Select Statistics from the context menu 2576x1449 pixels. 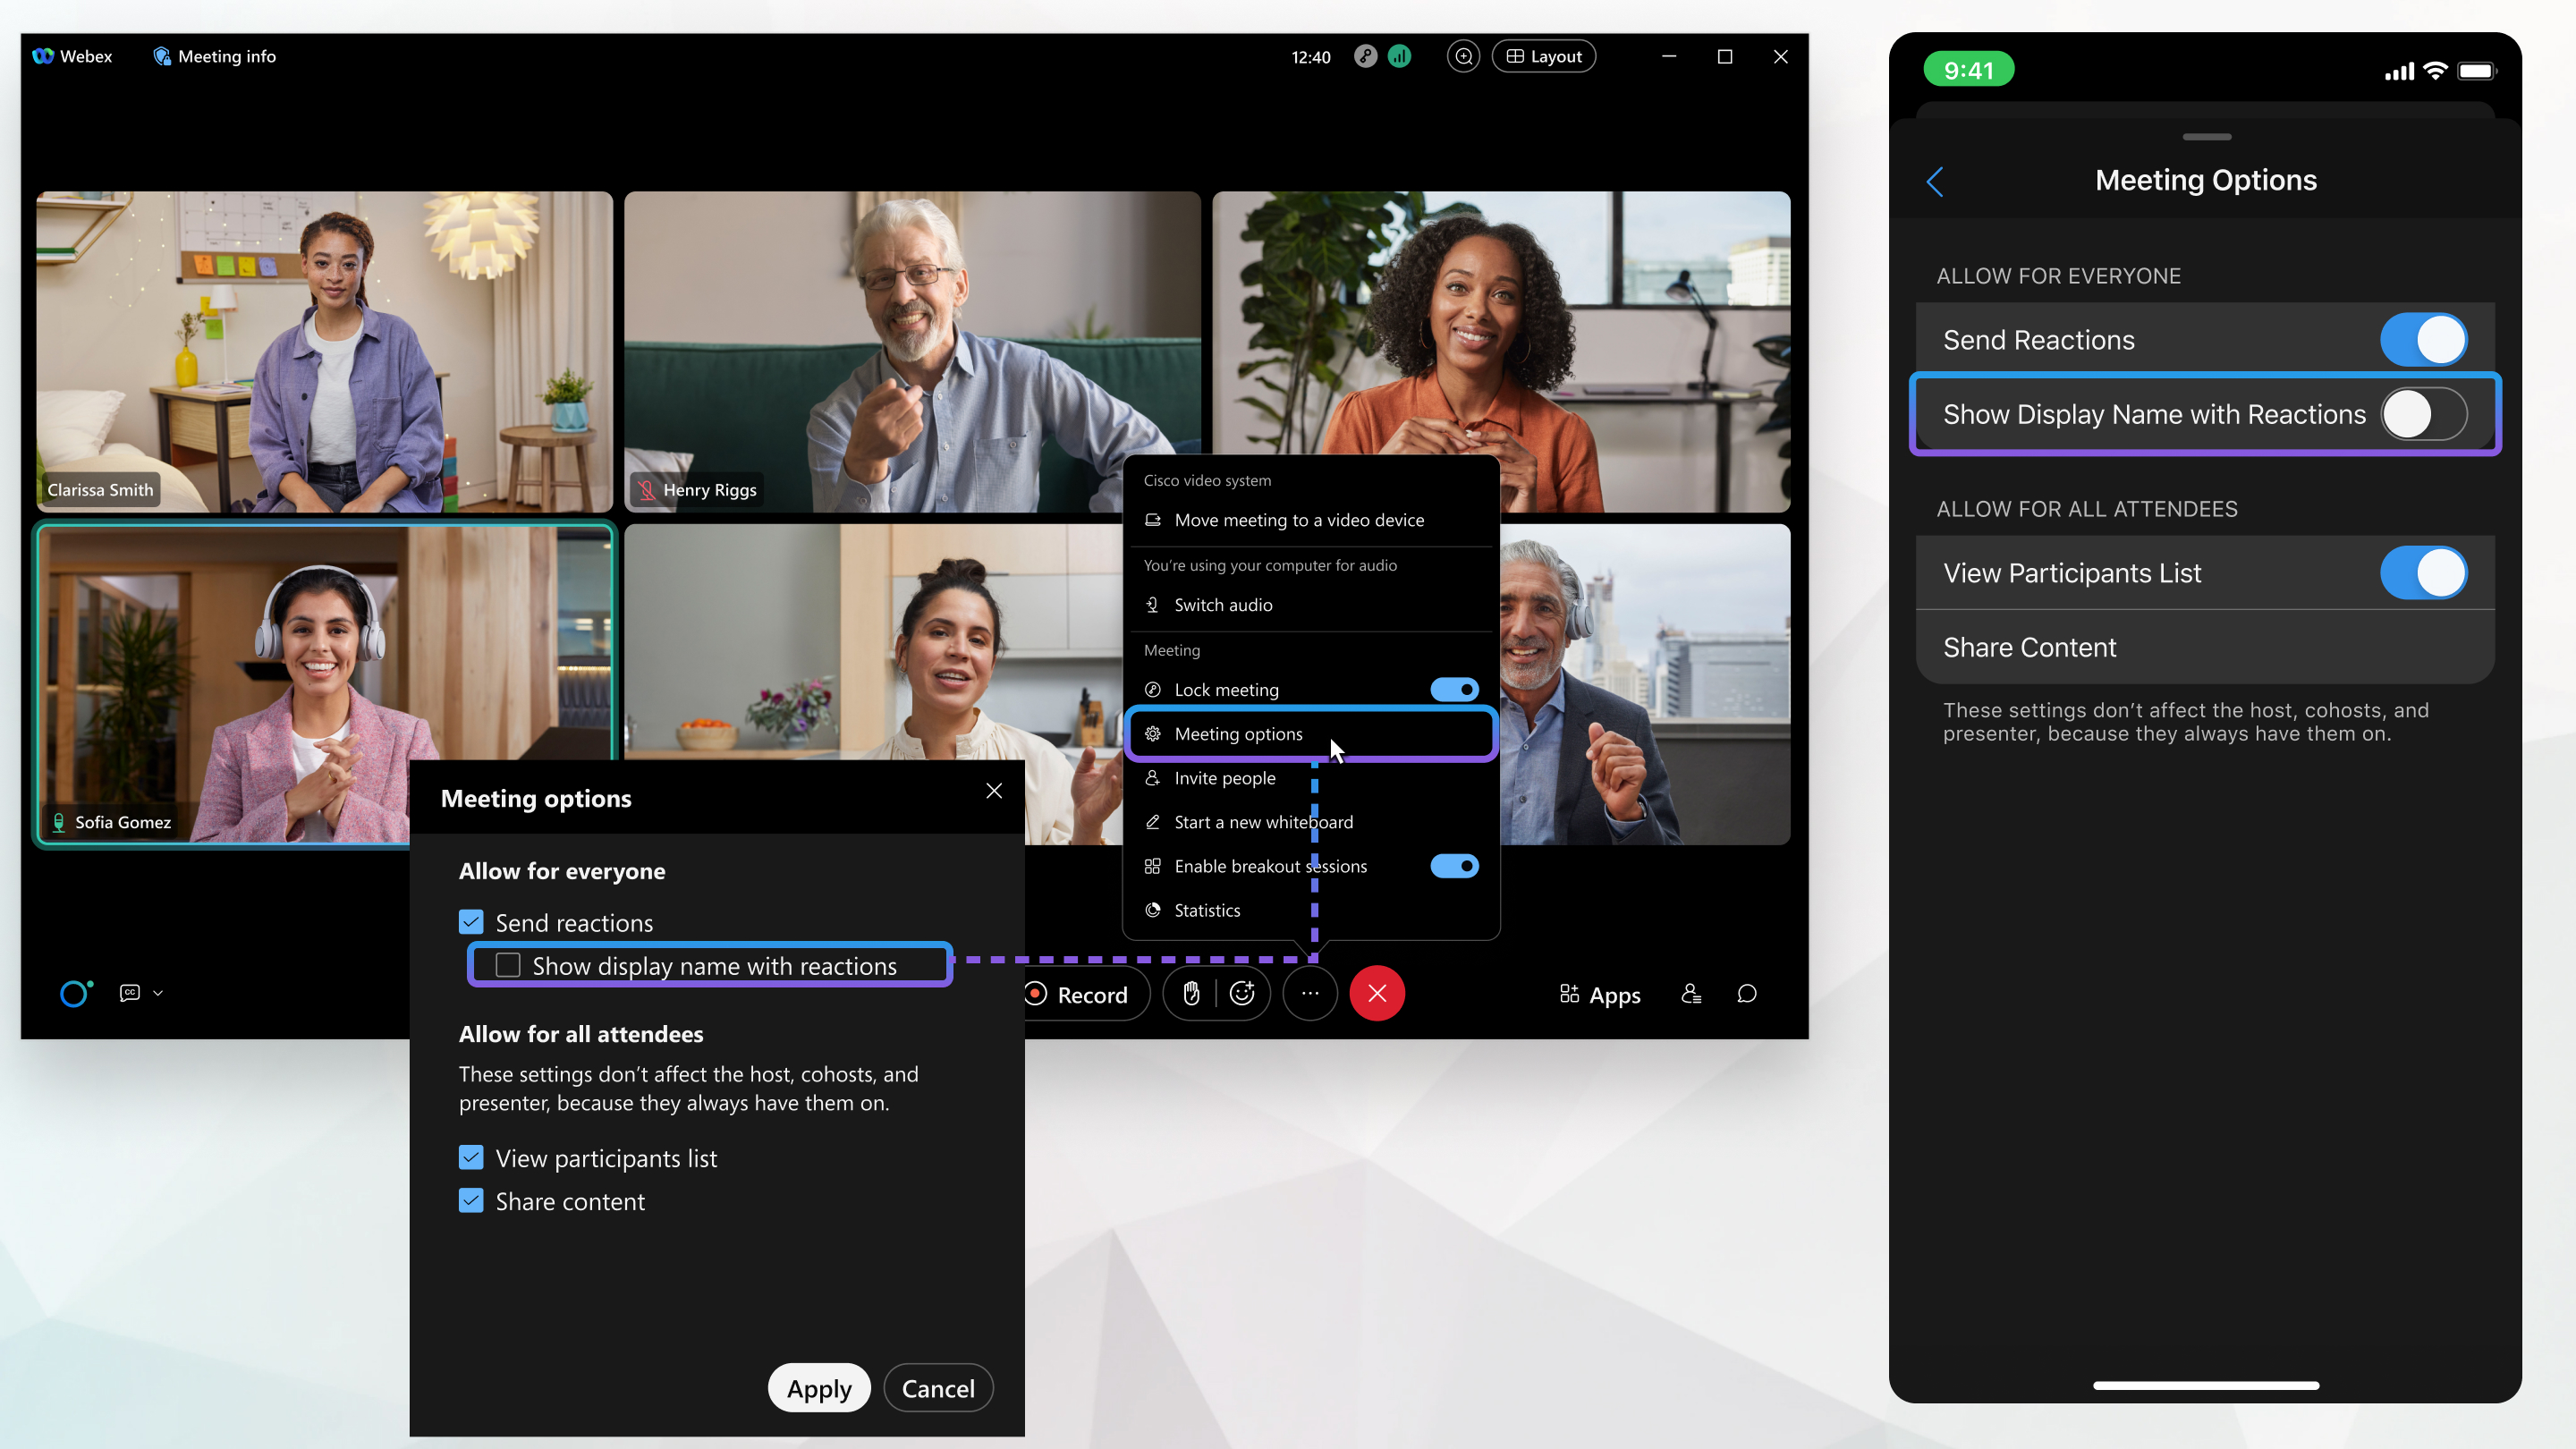click(x=1207, y=908)
